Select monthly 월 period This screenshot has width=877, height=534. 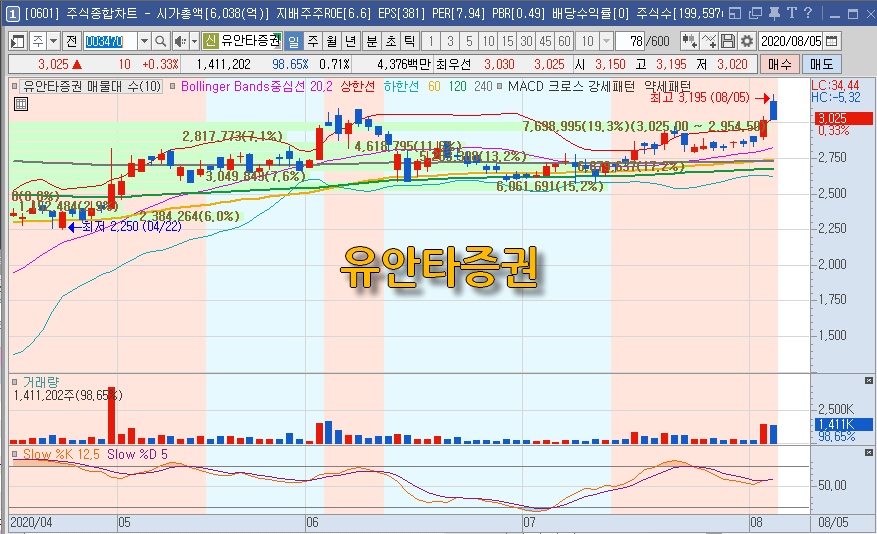click(332, 41)
